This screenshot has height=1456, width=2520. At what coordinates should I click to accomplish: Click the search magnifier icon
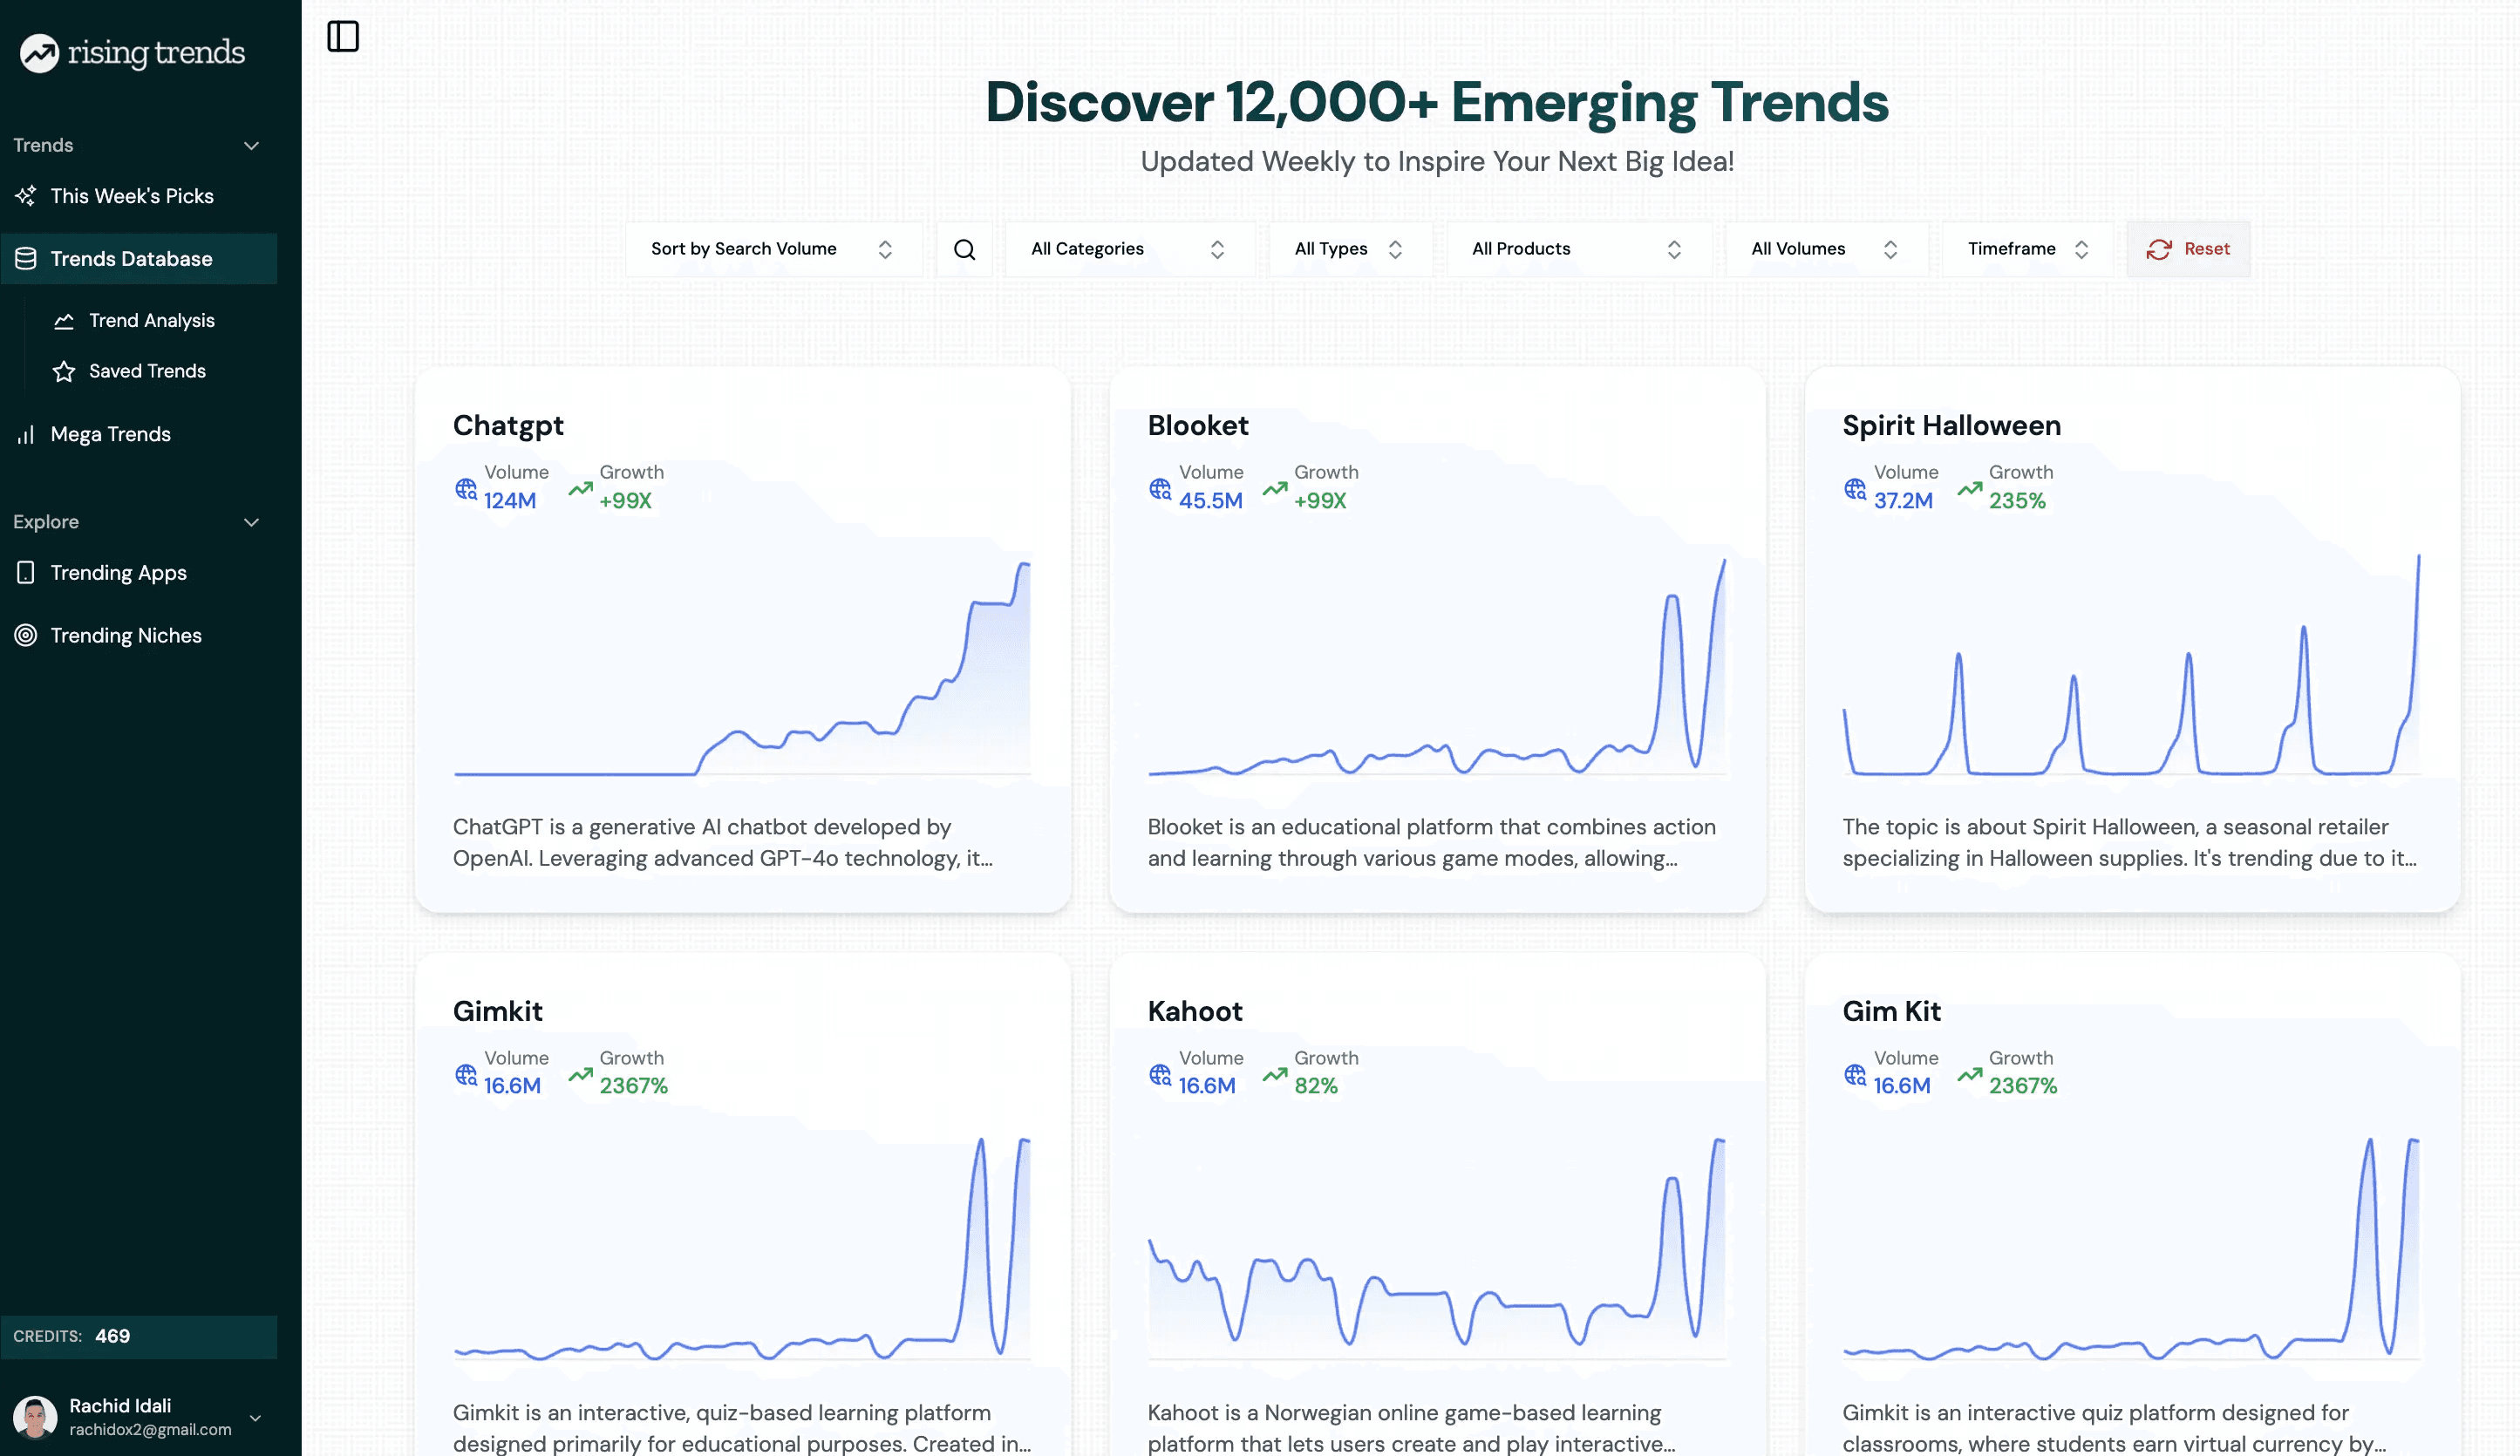click(x=963, y=249)
